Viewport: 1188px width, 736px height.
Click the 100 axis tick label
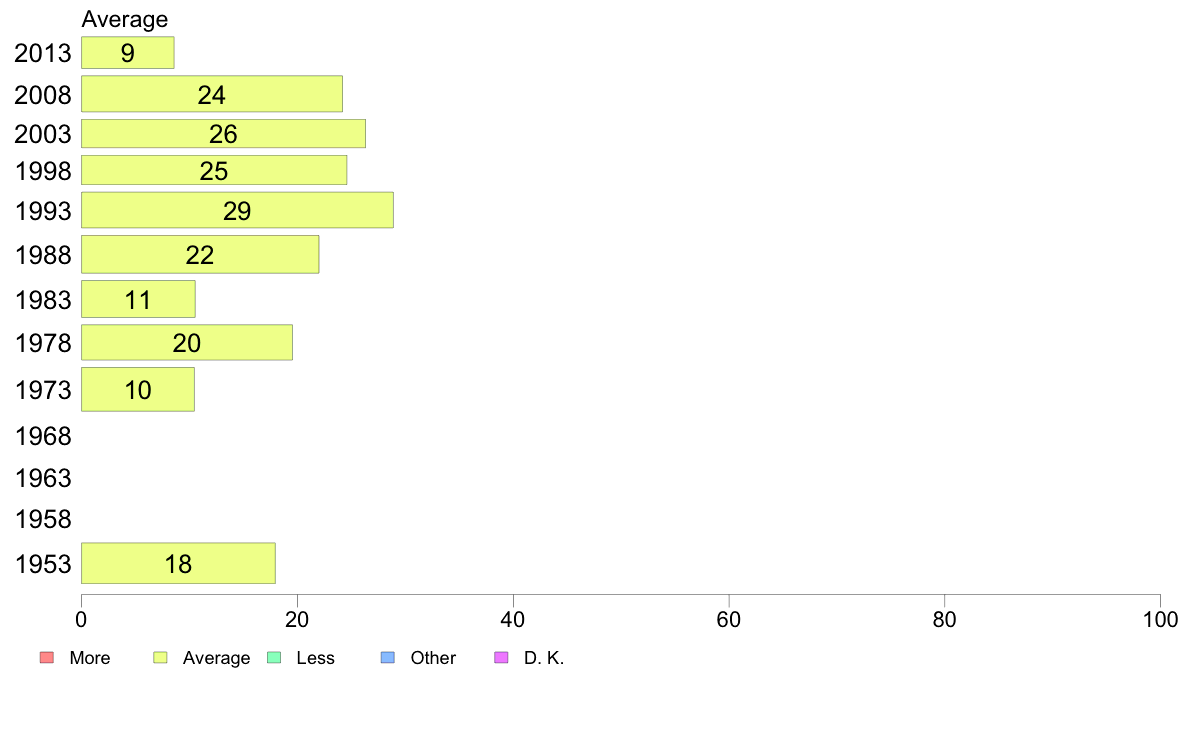click(1160, 620)
